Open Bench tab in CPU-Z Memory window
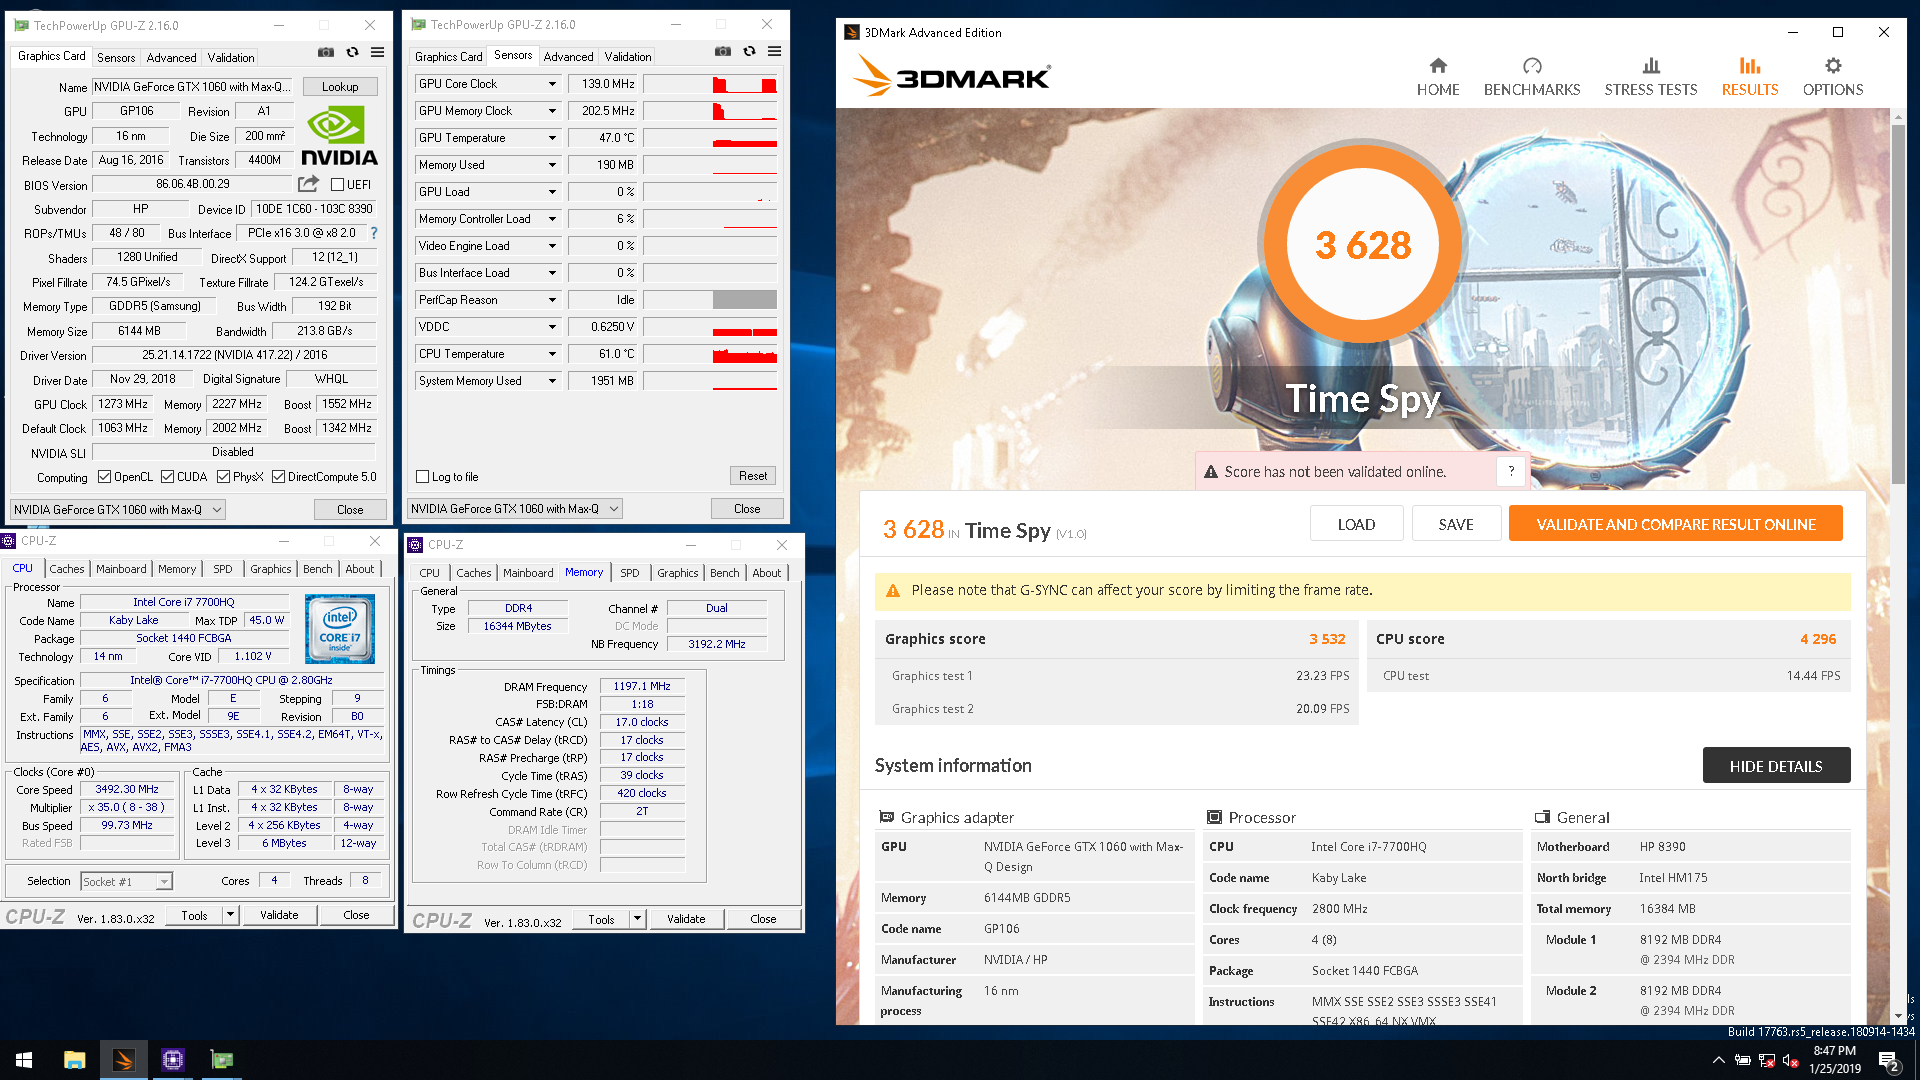The height and width of the screenshot is (1080, 1920). coord(725,573)
